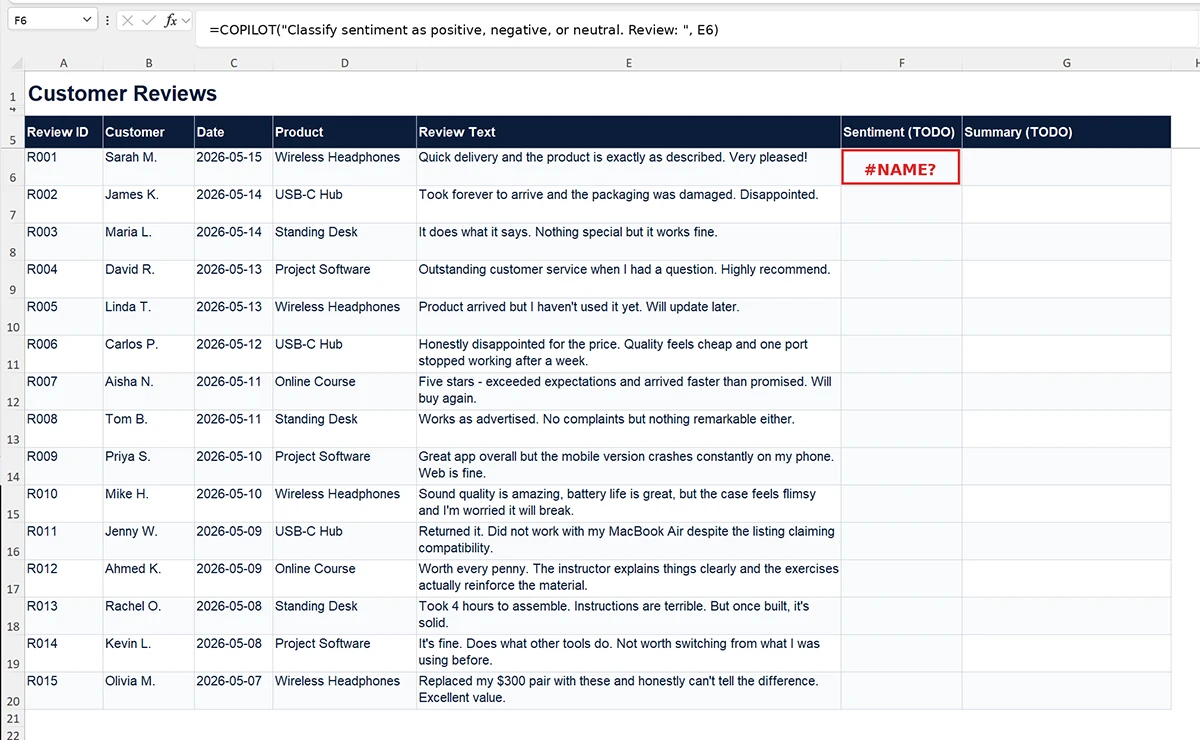Open Insert Function via fx icon
The height and width of the screenshot is (740, 1200).
(171, 20)
